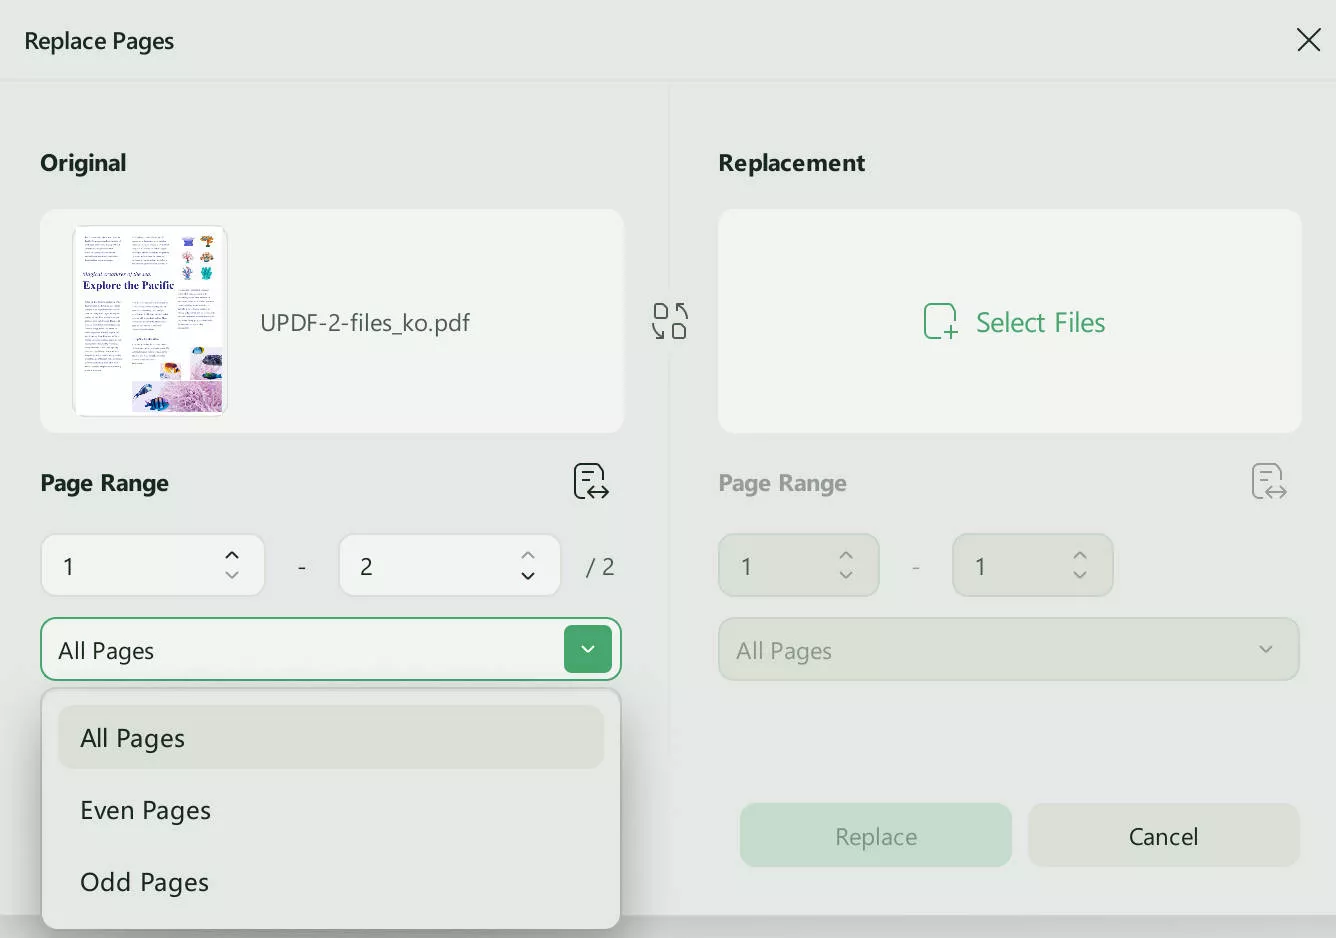Close the Replace Pages dialog
1336x938 pixels.
1309,40
